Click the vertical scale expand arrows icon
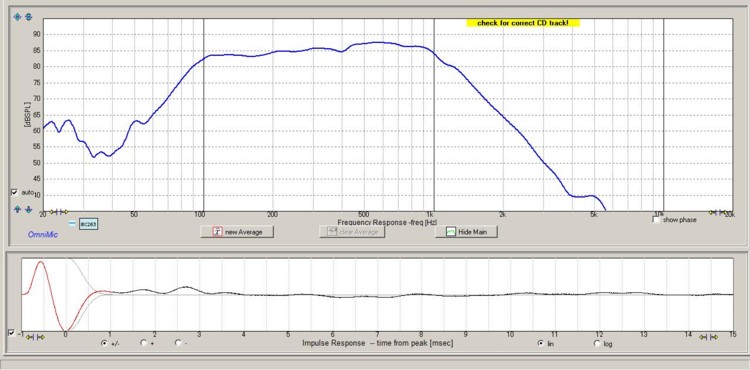Image resolution: width=750 pixels, height=370 pixels. tap(17, 17)
